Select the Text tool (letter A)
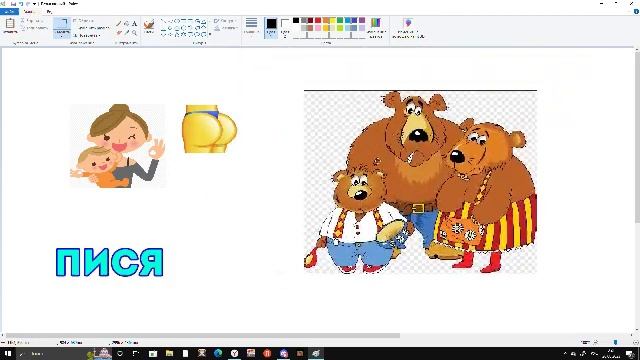The width and height of the screenshot is (640, 360). [134, 24]
